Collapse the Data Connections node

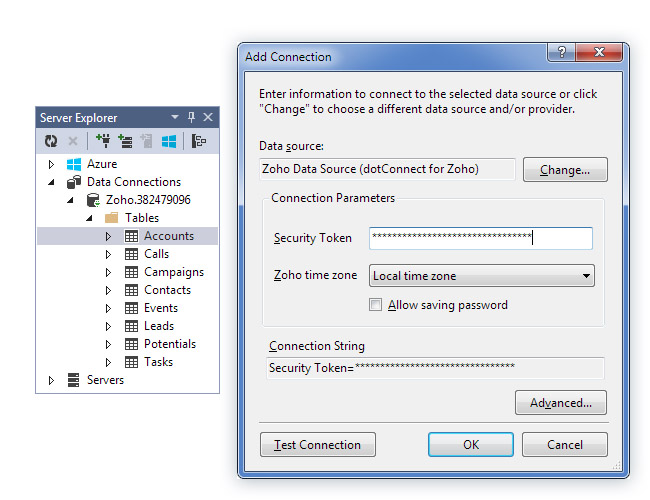51,182
